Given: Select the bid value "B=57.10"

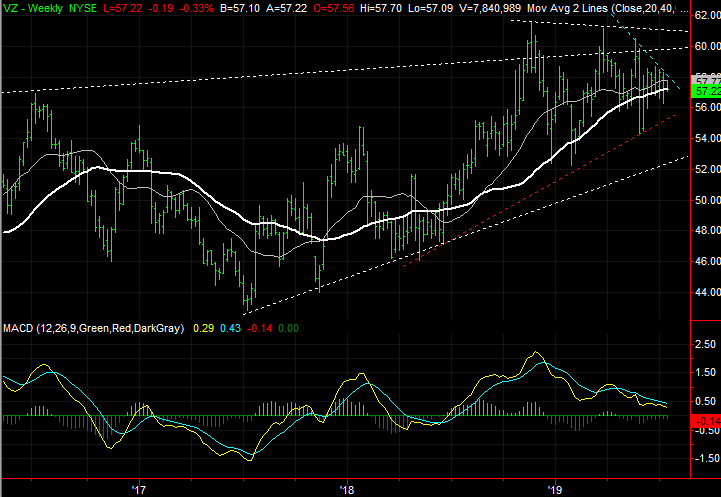Looking at the screenshot, I should (x=240, y=8).
